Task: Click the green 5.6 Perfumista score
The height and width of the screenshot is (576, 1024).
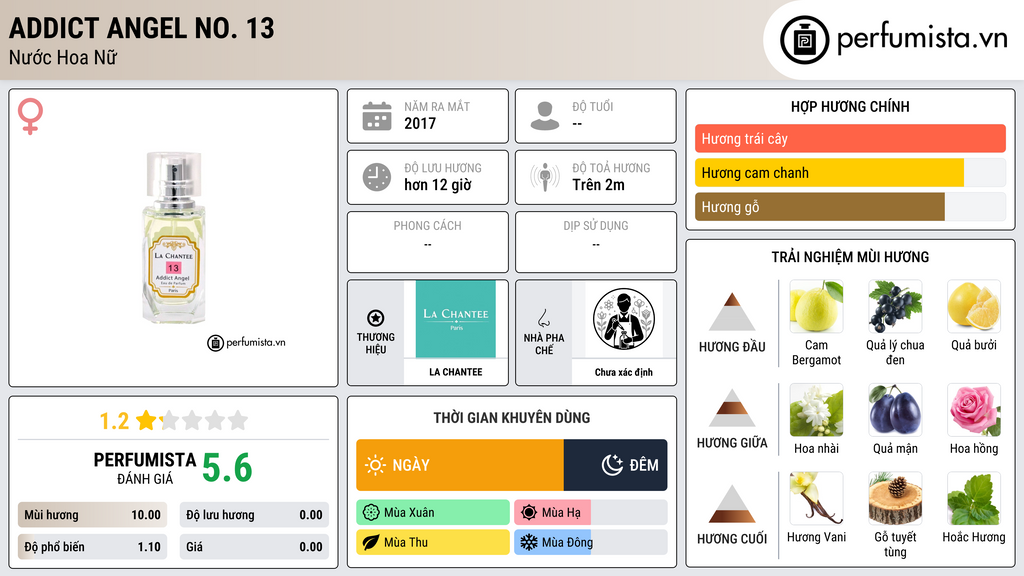Action: pos(227,468)
